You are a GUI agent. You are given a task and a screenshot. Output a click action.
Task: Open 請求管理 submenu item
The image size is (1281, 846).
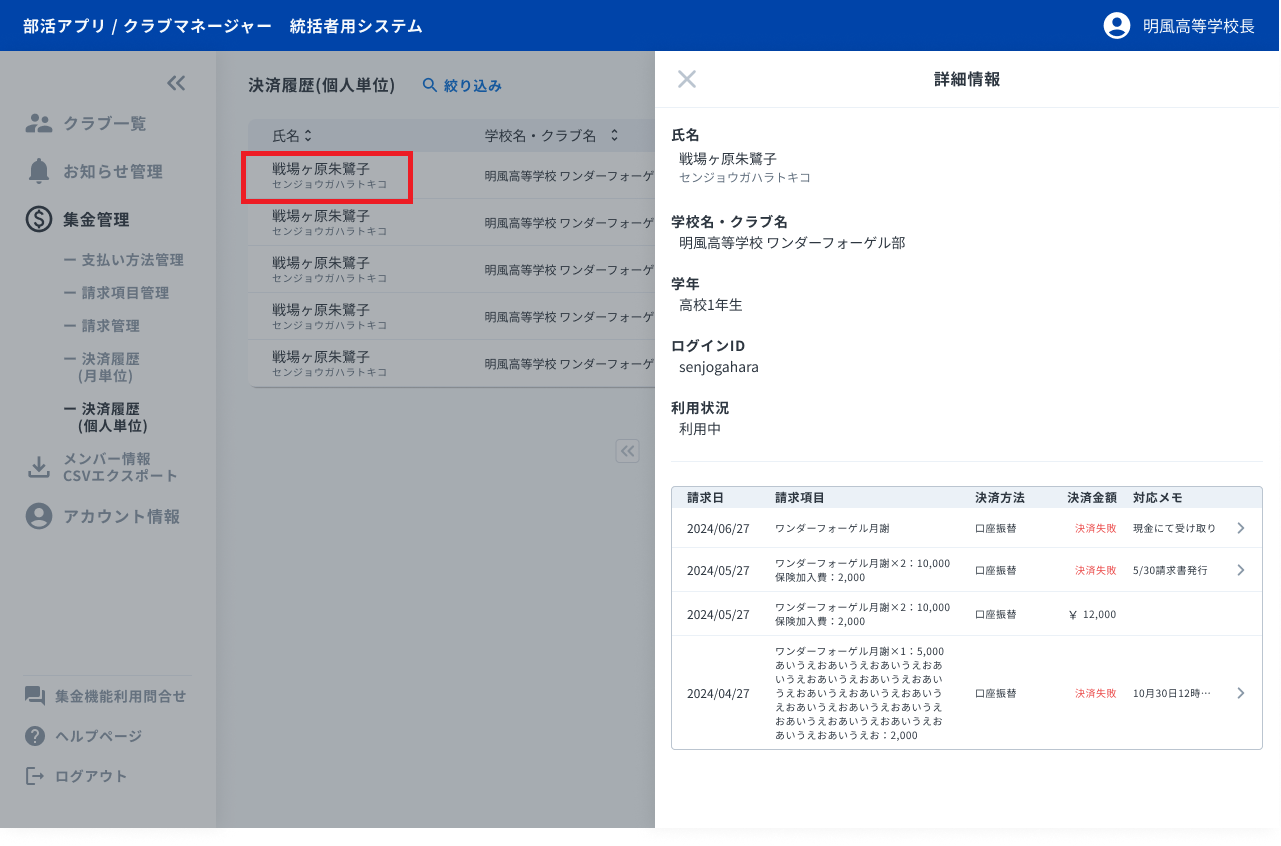click(x=102, y=326)
